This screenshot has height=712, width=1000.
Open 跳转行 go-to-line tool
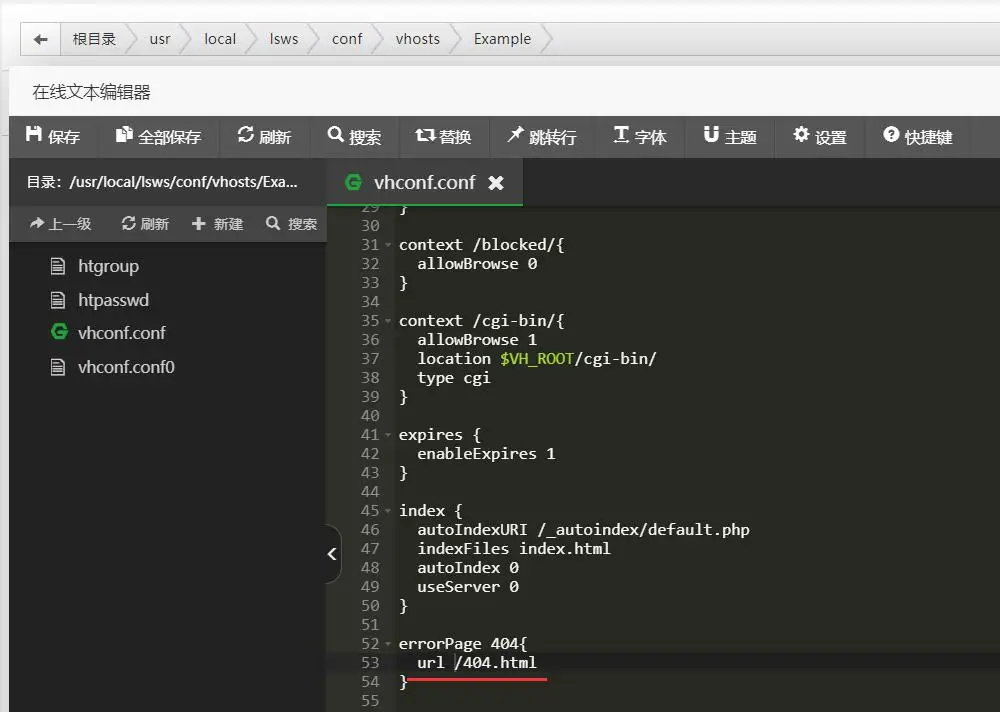point(541,136)
